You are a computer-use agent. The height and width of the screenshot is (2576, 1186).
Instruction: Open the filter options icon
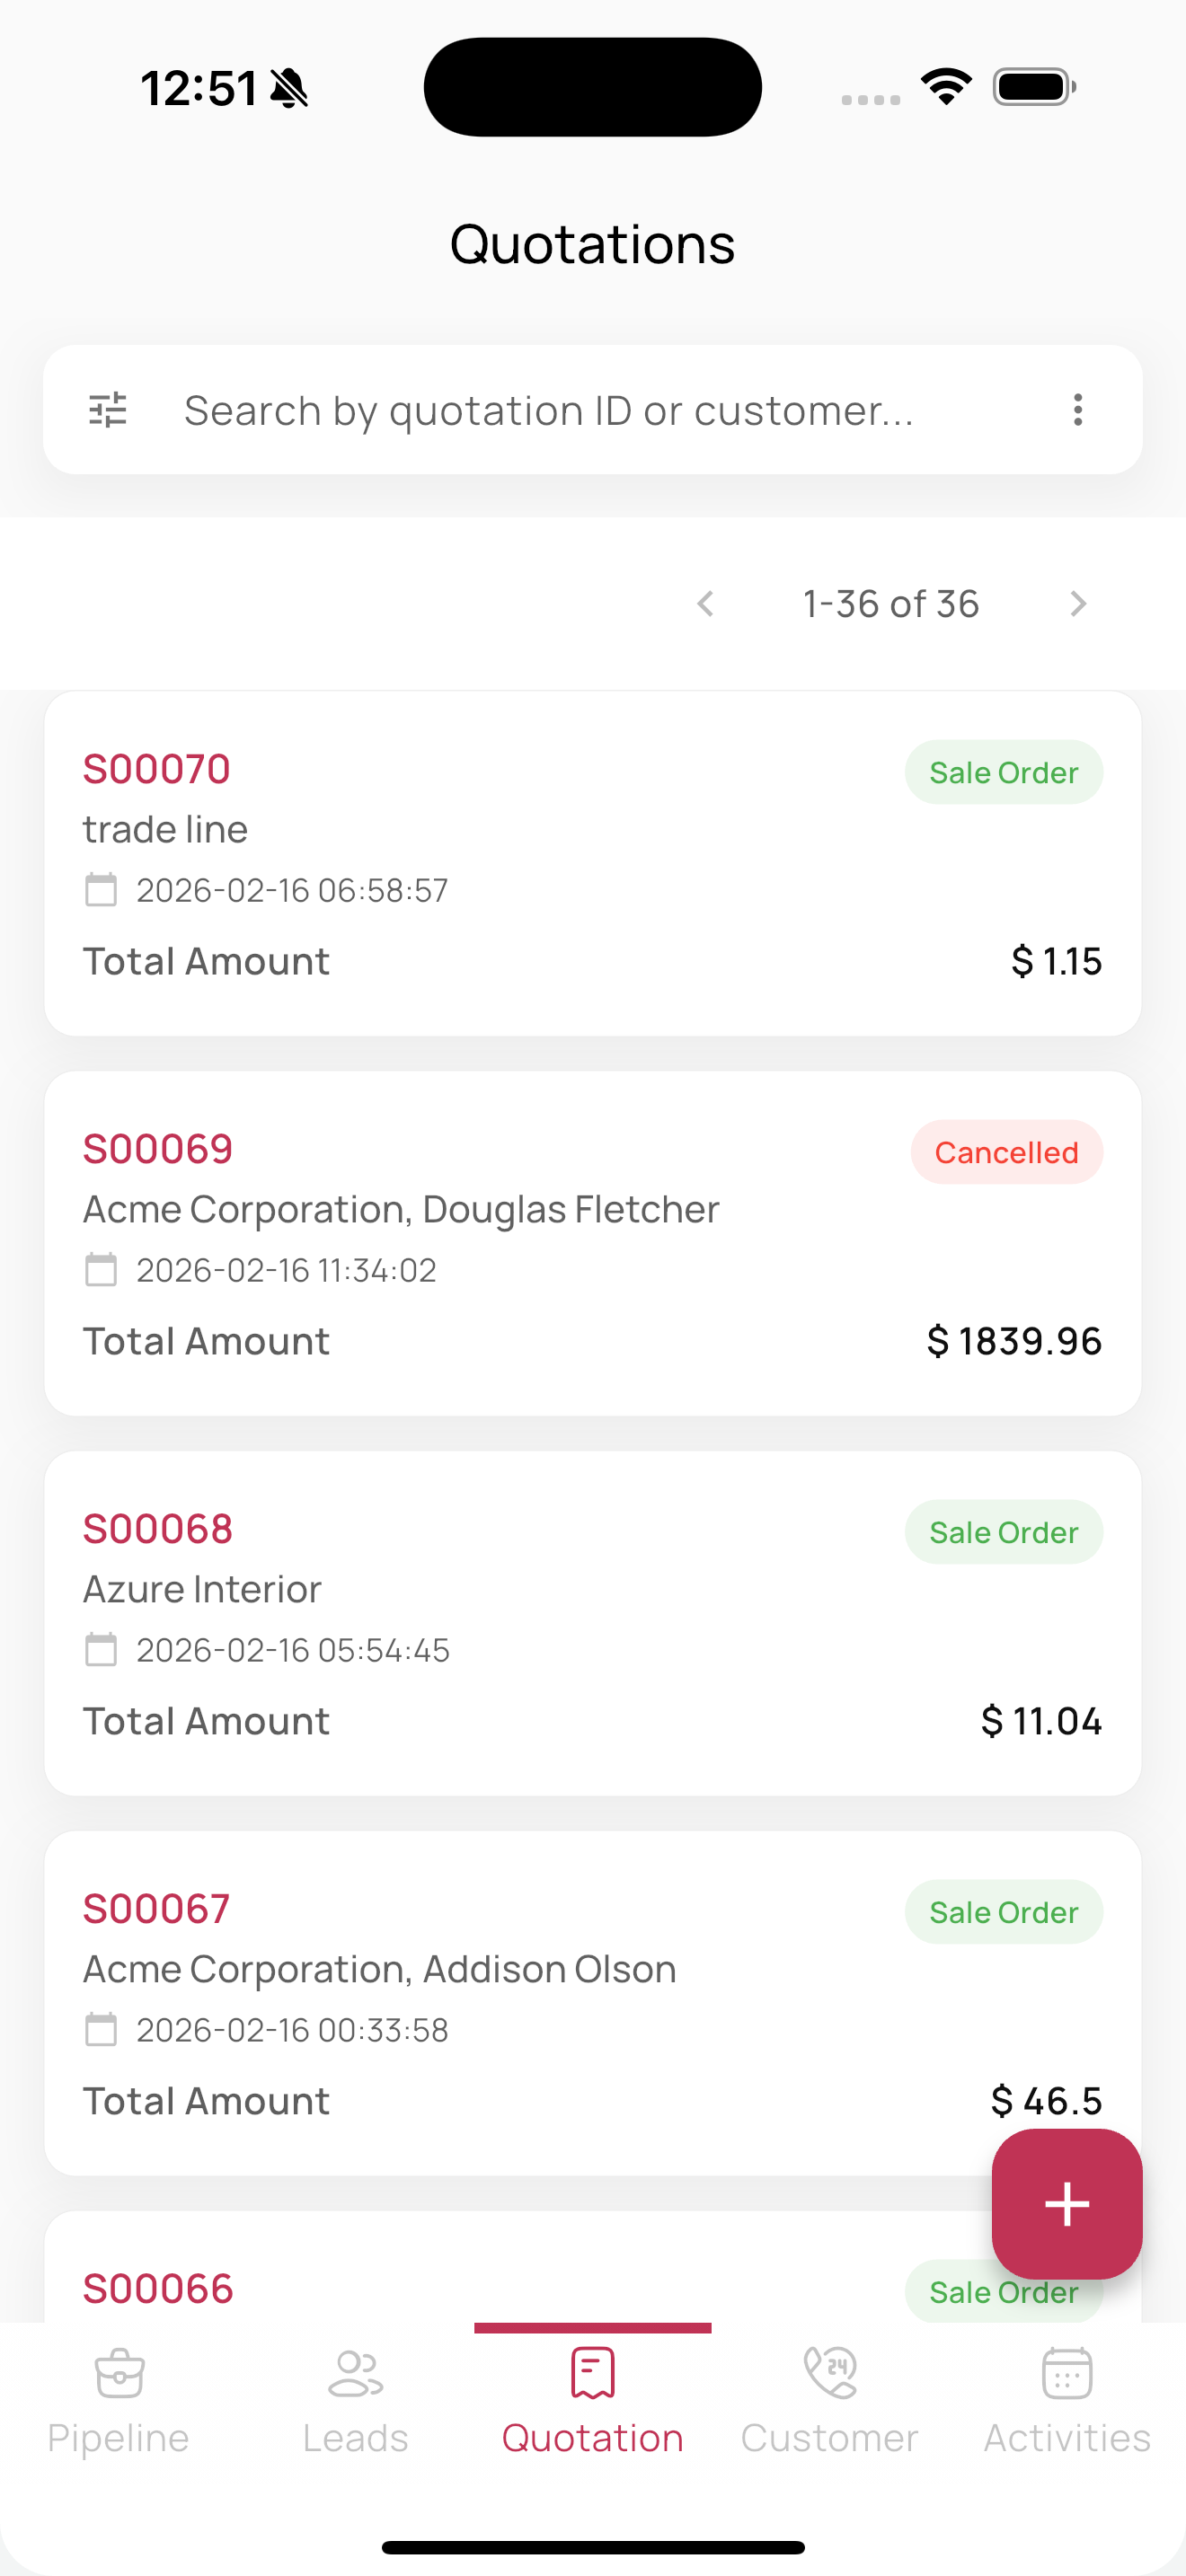point(108,410)
